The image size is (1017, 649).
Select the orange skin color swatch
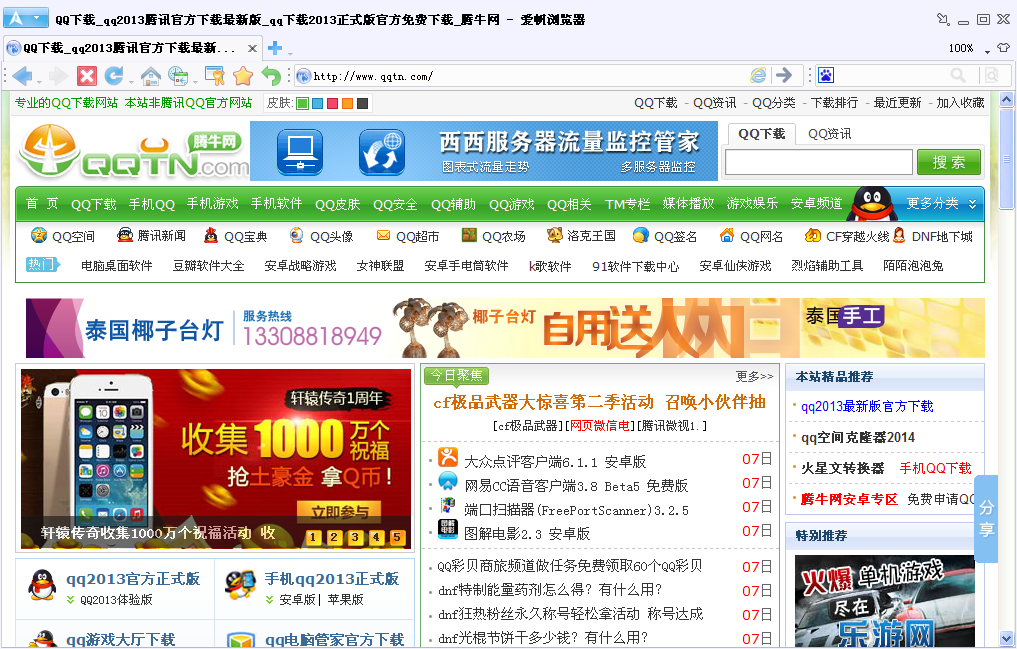click(347, 103)
